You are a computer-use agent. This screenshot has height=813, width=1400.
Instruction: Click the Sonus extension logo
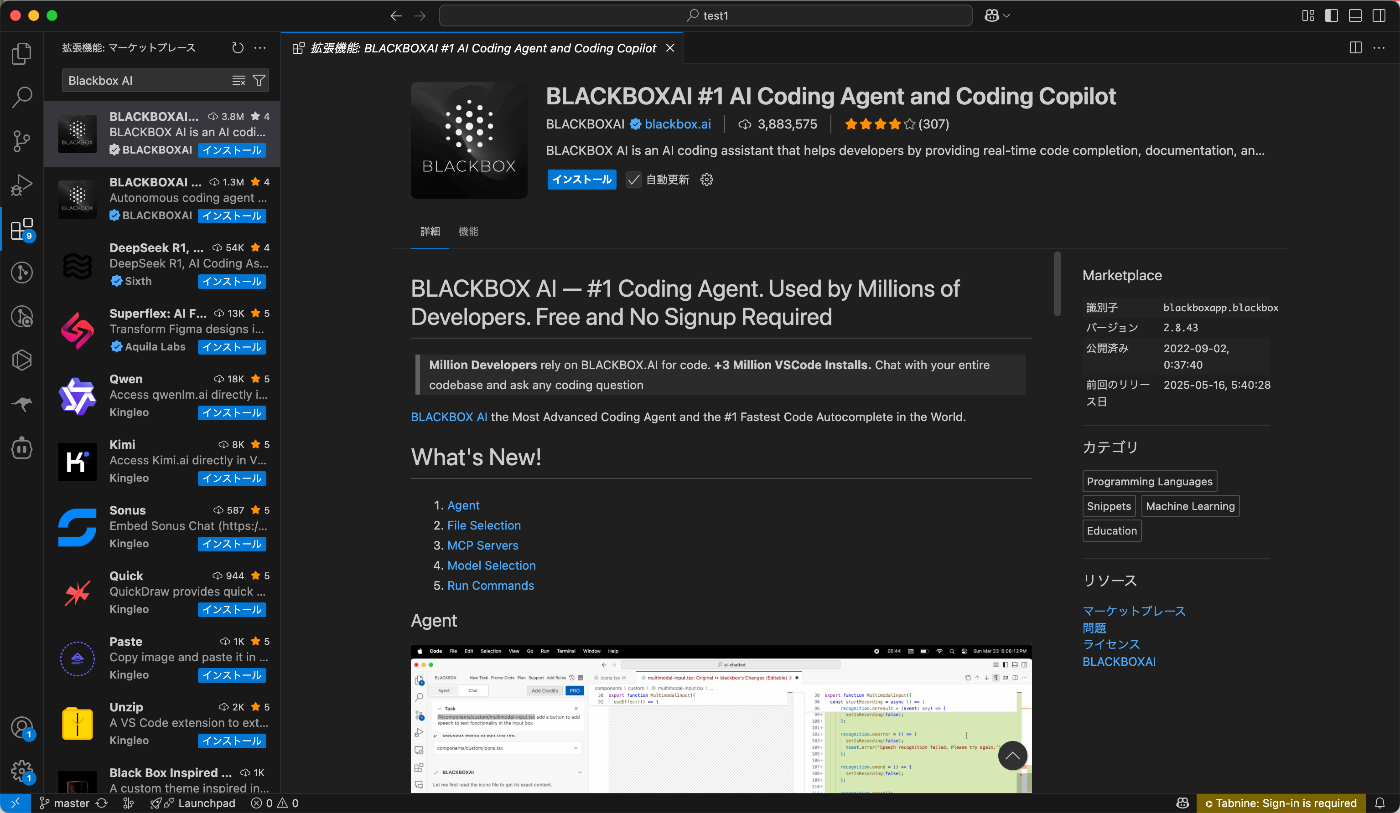click(77, 527)
